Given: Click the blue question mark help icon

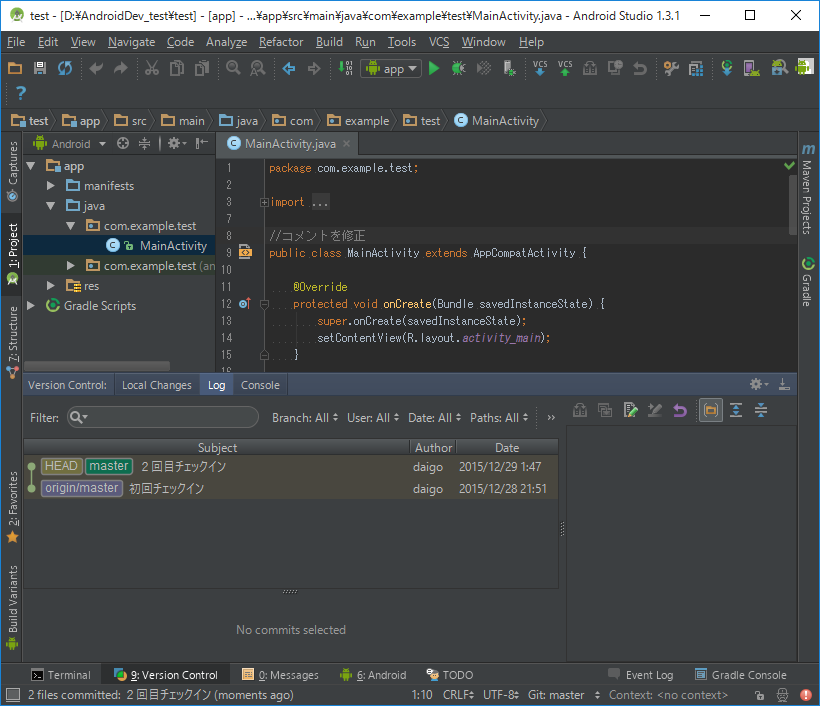Looking at the screenshot, I should 20,93.
